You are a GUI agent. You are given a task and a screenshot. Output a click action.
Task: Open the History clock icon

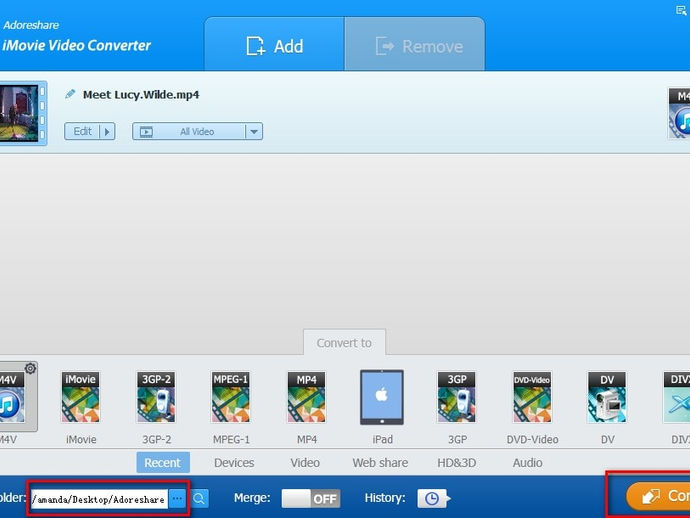pos(432,499)
